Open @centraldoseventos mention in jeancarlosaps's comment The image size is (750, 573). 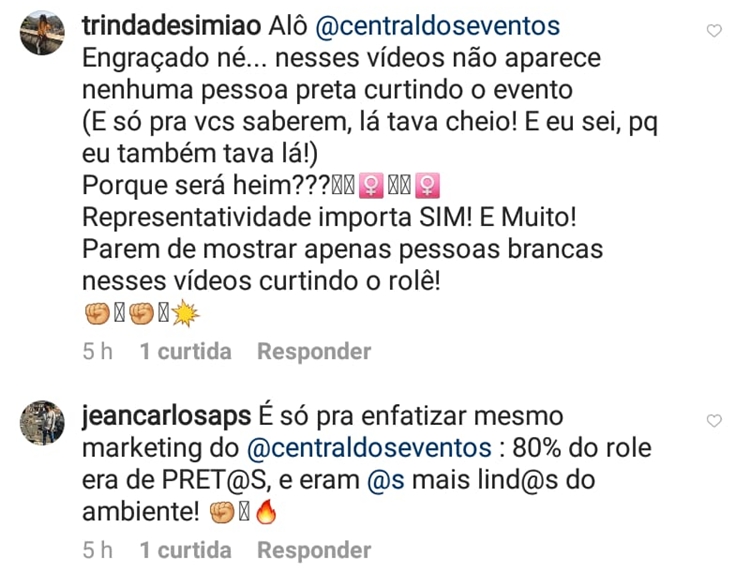click(x=369, y=448)
